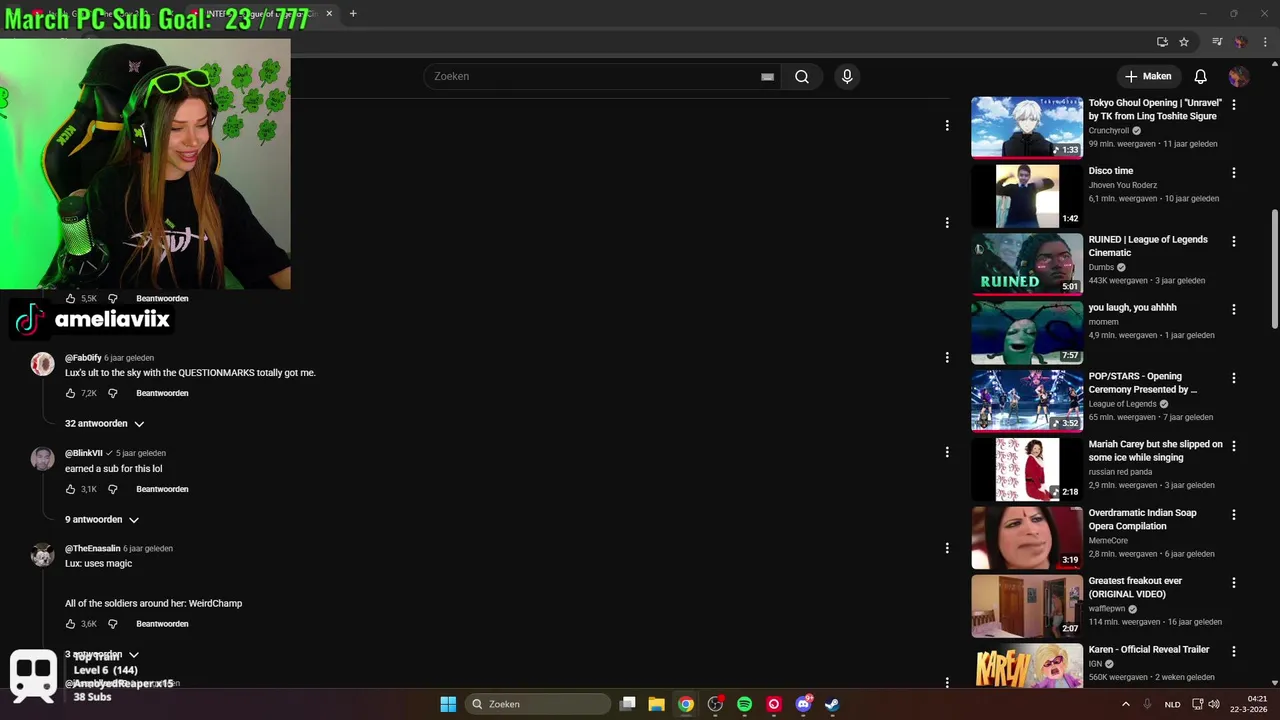This screenshot has height=720, width=1280.
Task: Reply to @Fab0ify via Beantwoorden
Action: point(162,393)
